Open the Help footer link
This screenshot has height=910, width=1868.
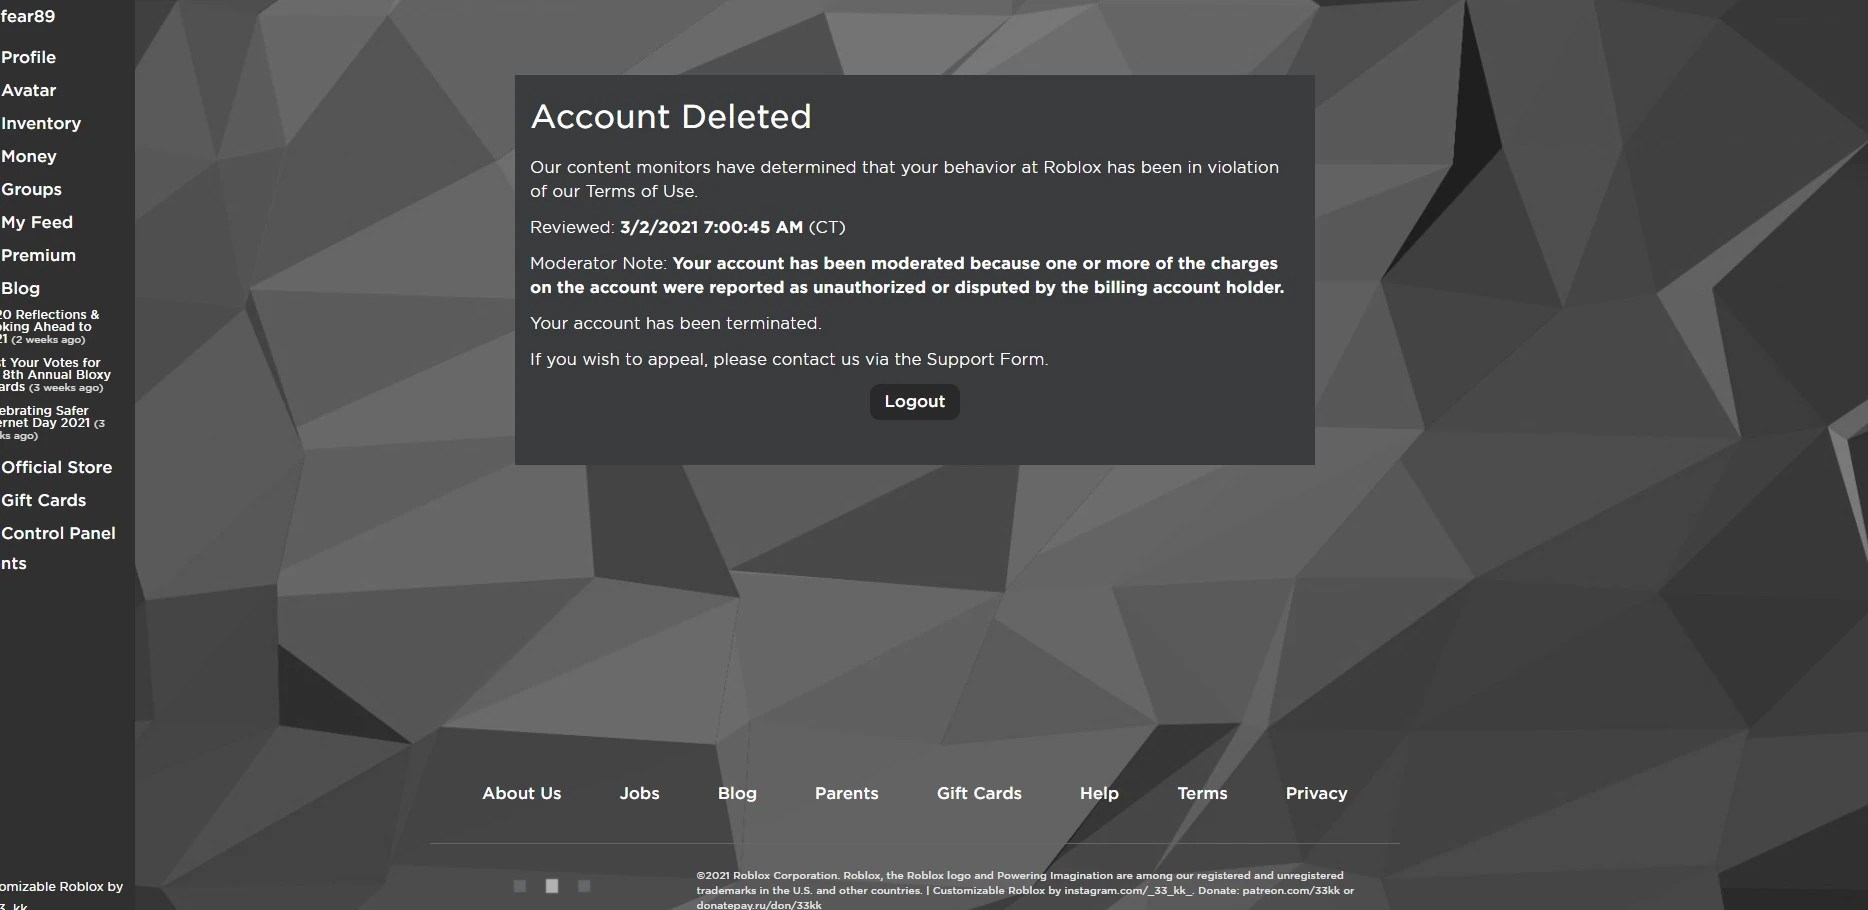pyautogui.click(x=1099, y=793)
